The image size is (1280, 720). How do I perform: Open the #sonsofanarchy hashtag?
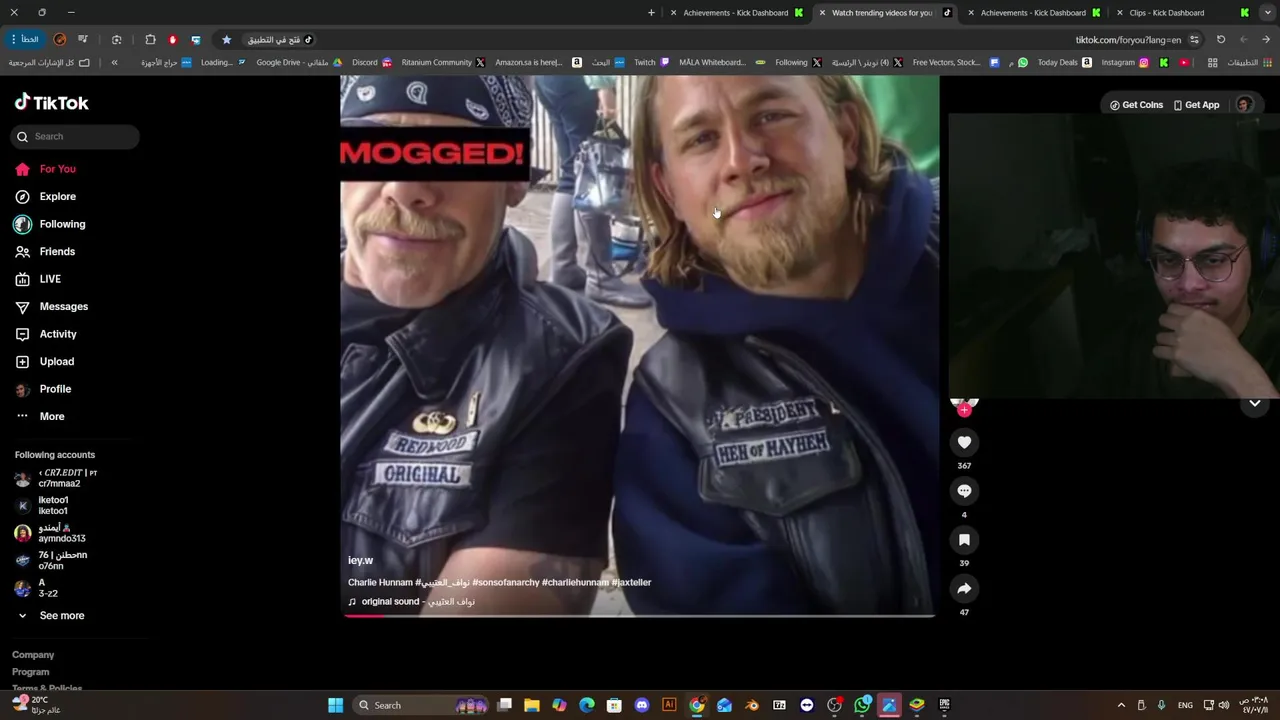click(x=505, y=582)
